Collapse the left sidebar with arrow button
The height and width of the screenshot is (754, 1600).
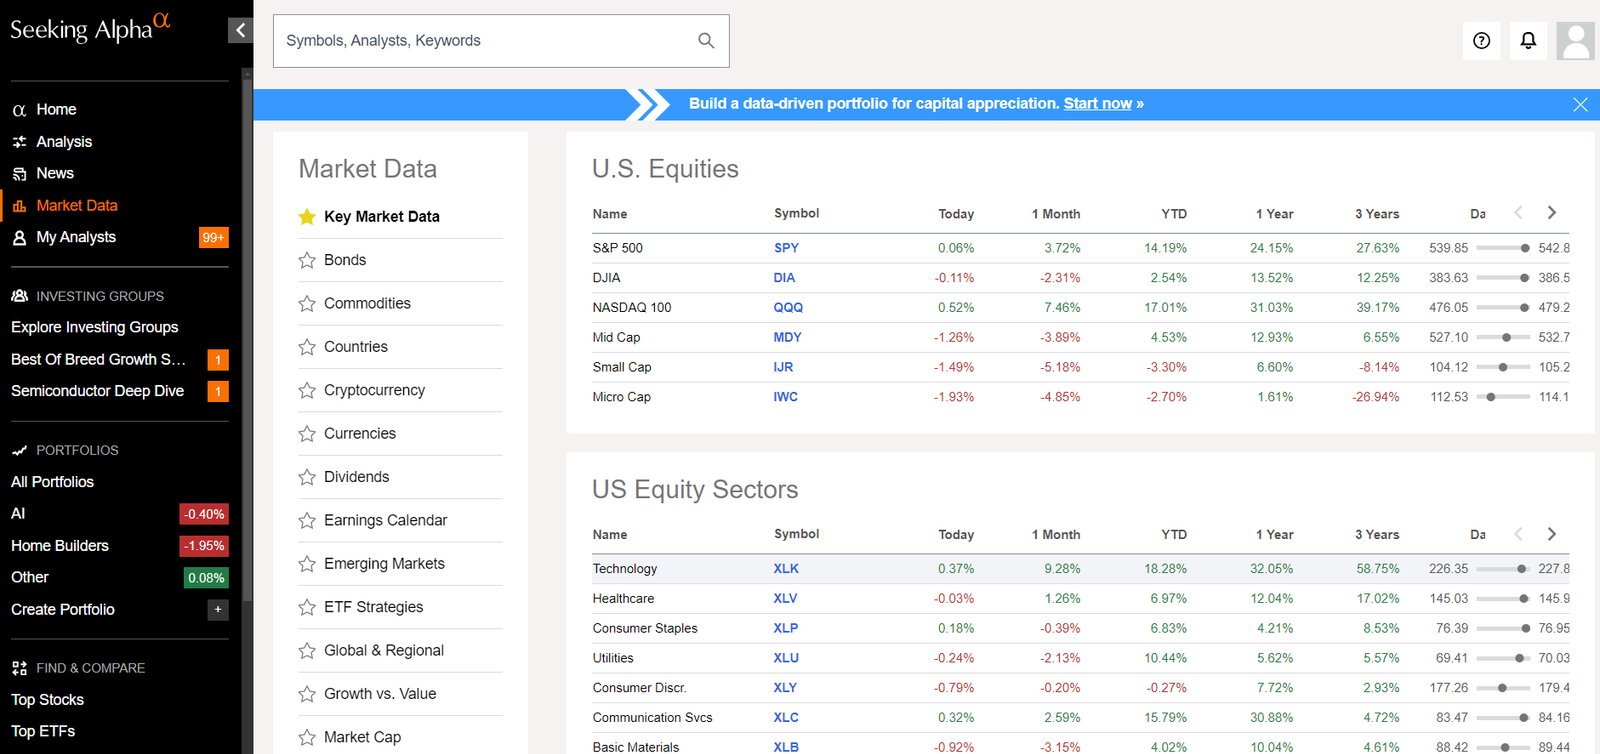tap(240, 30)
